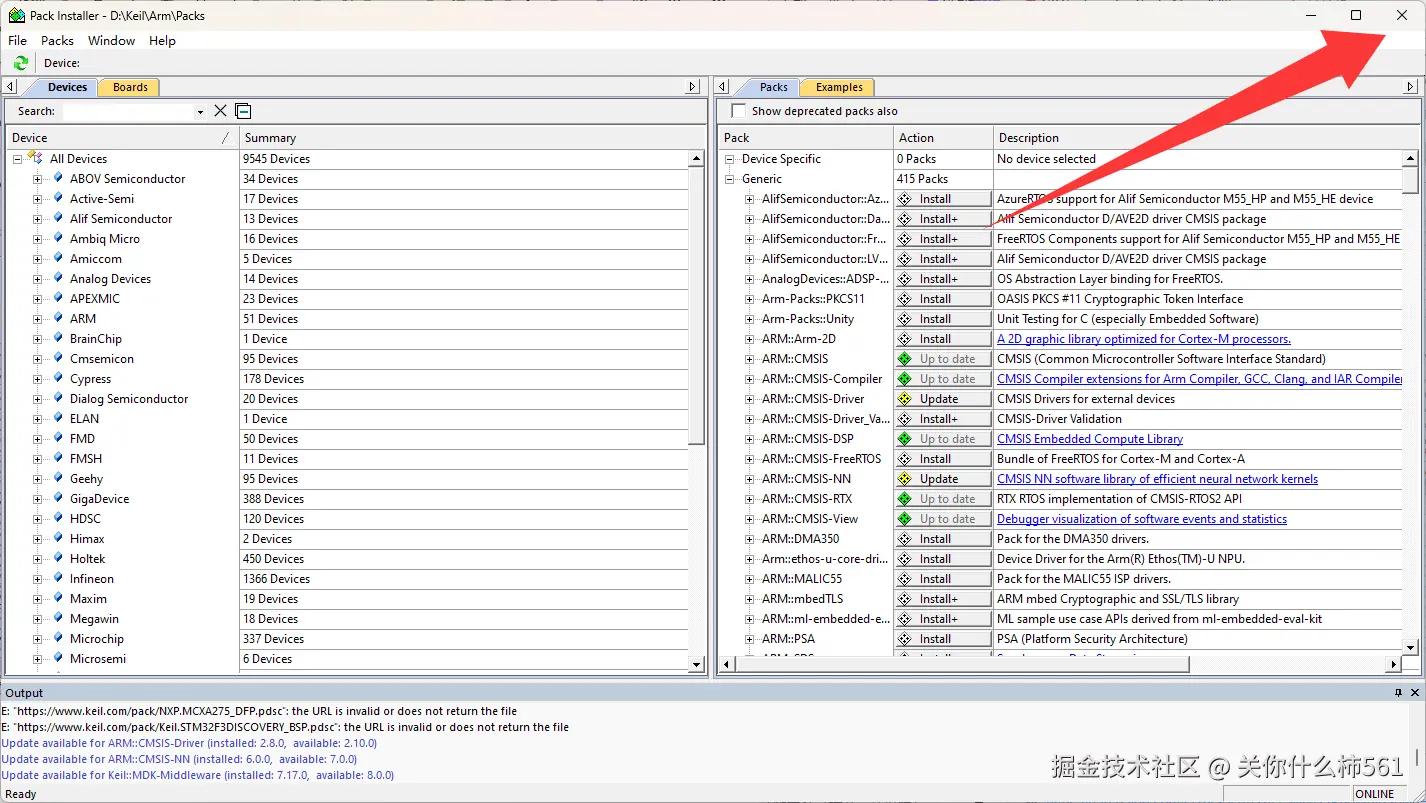The image size is (1426, 803).
Task: Click Install+ for ARM::mbedTLS pack
Action: point(943,599)
